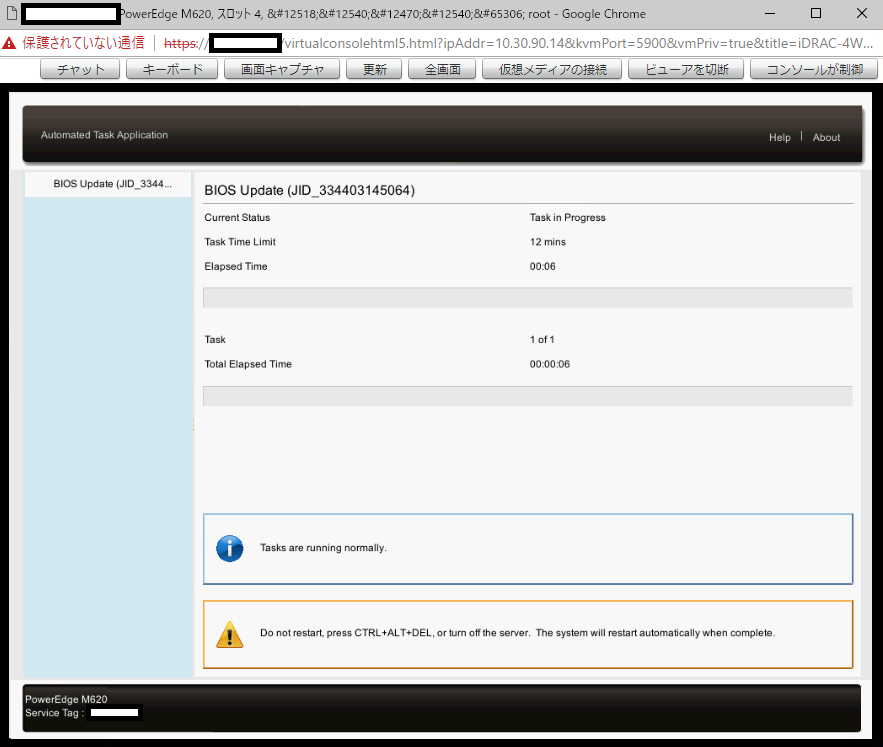Click the Current Status label
The height and width of the screenshot is (747, 883).
237,217
